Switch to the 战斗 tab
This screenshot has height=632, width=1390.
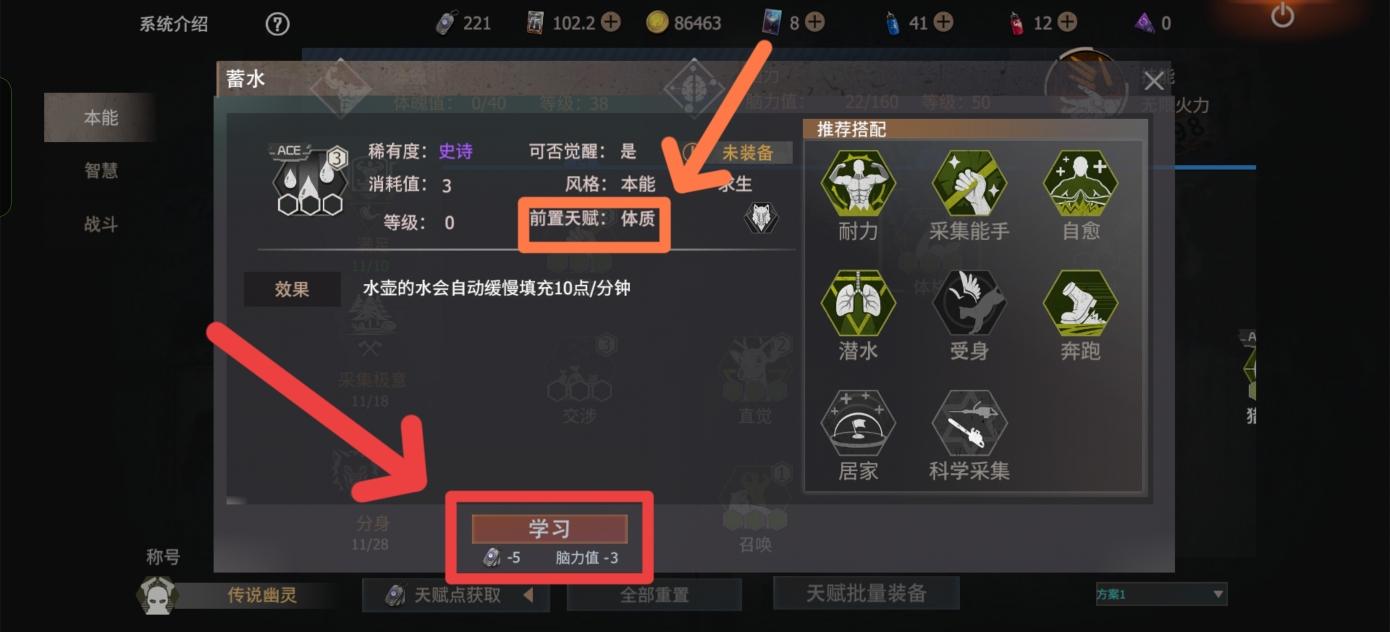click(100, 225)
